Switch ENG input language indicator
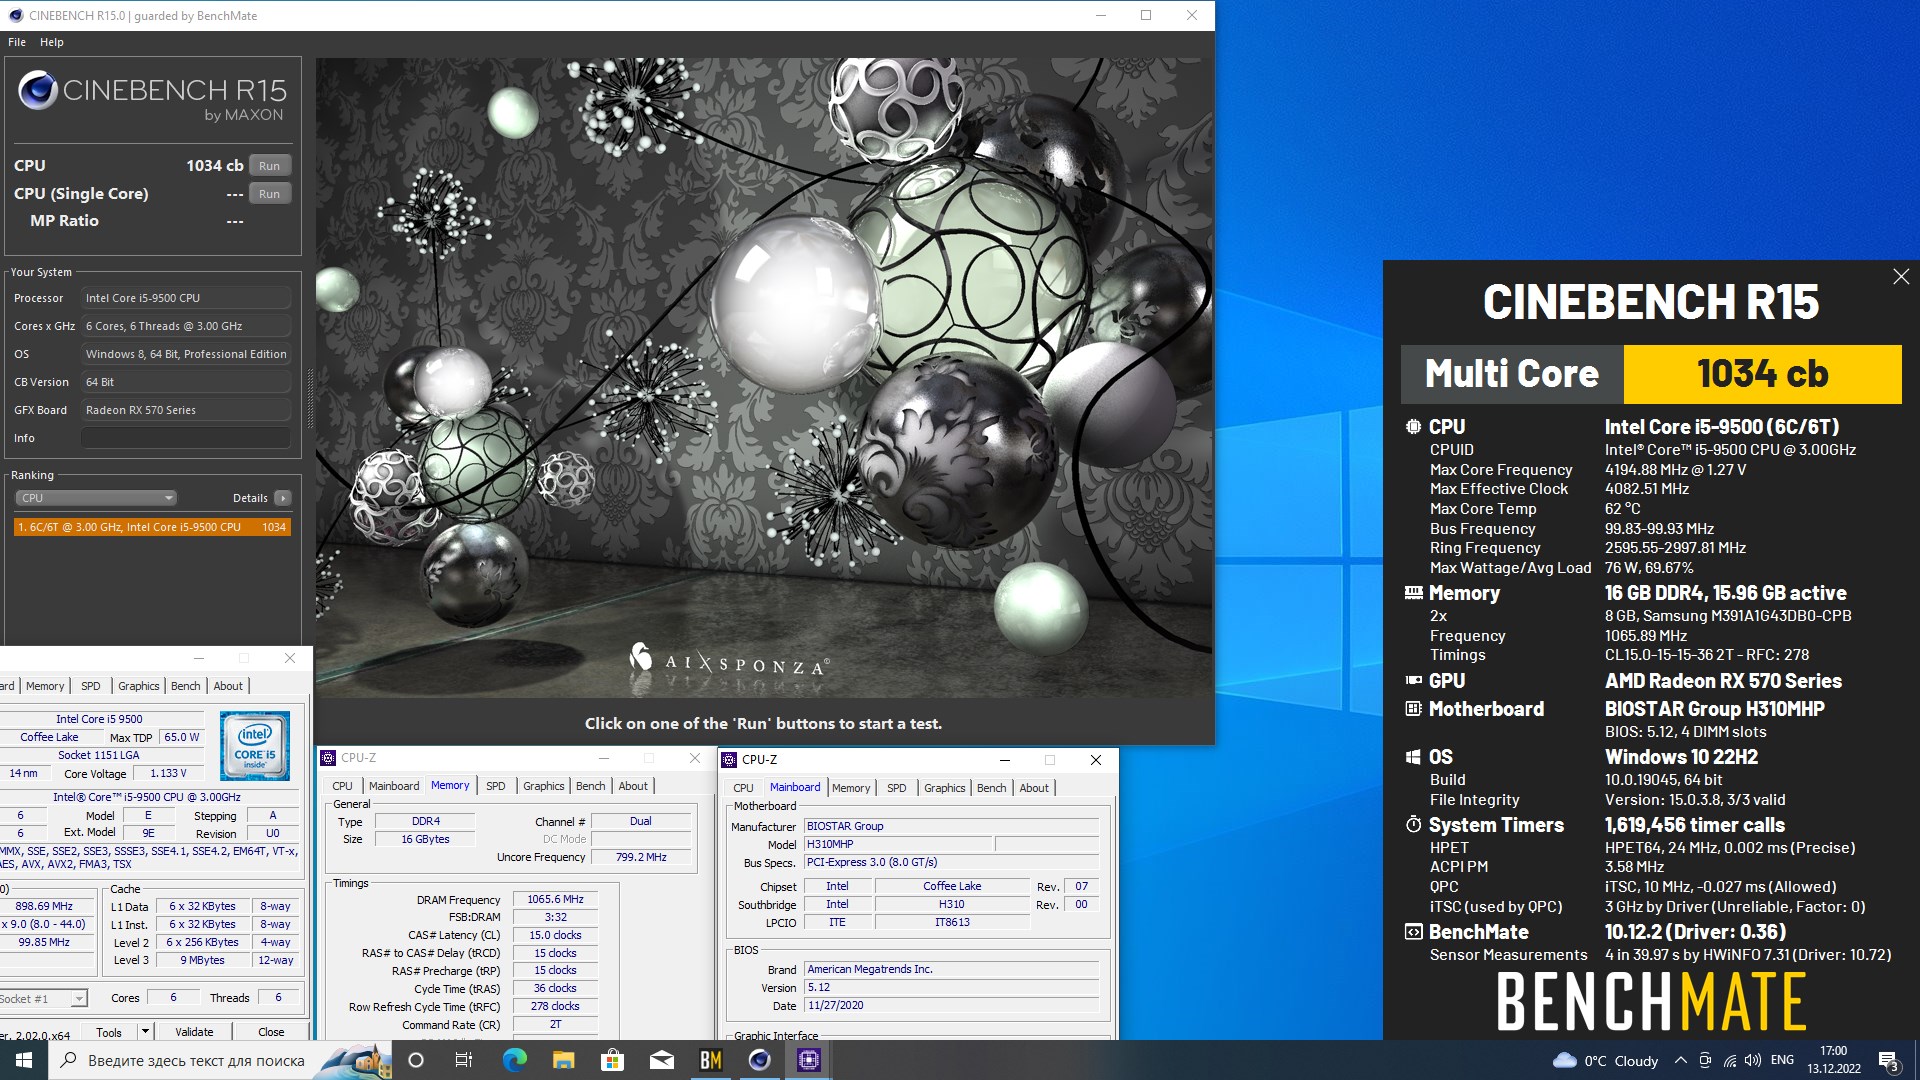The height and width of the screenshot is (1080, 1920). point(1782,1061)
